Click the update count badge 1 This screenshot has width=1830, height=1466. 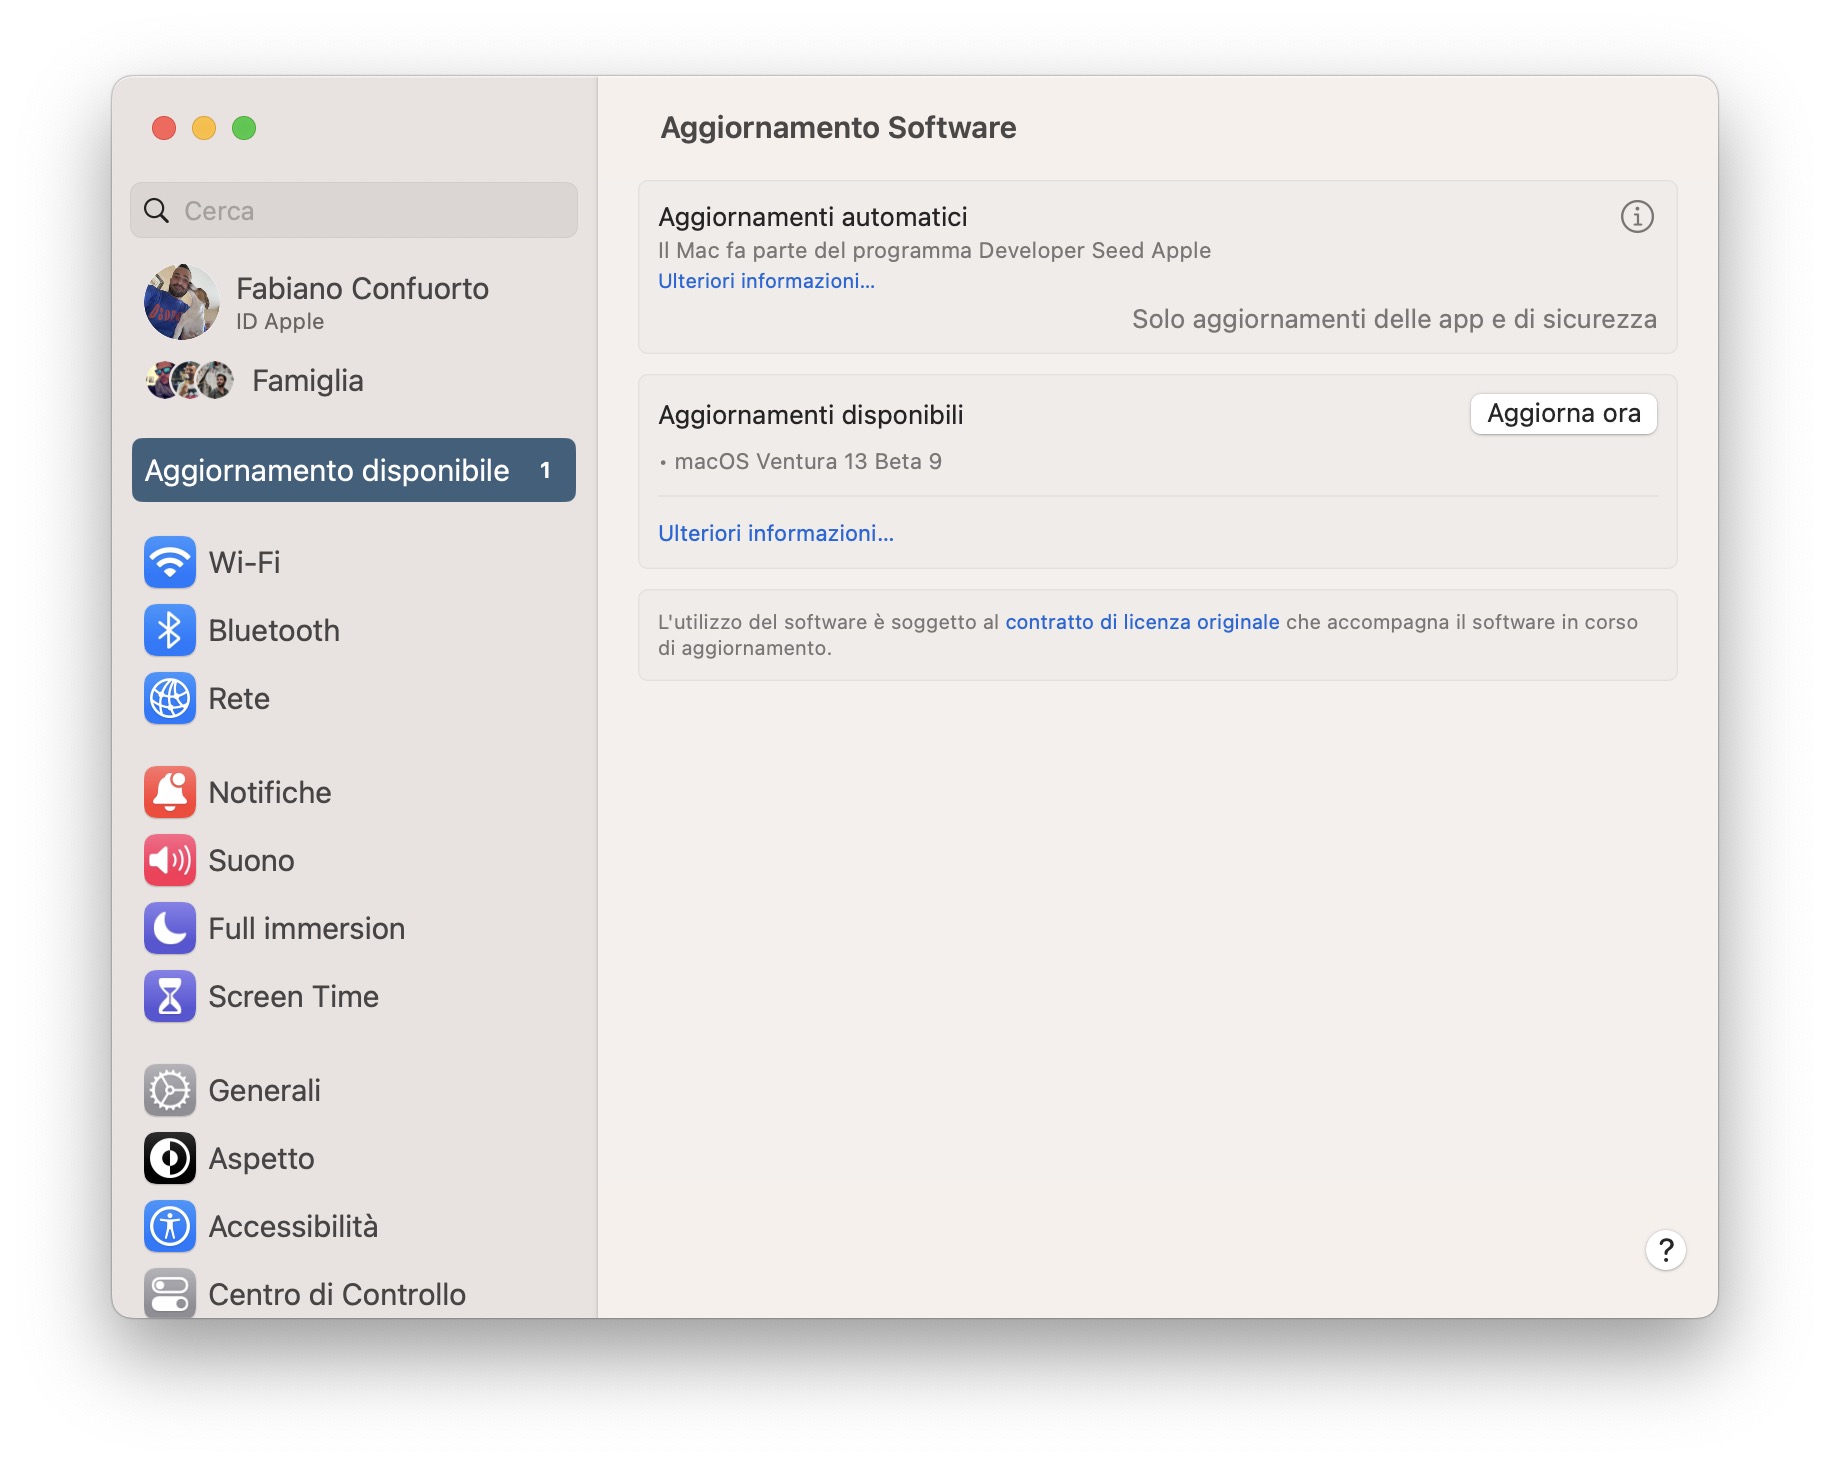[545, 470]
